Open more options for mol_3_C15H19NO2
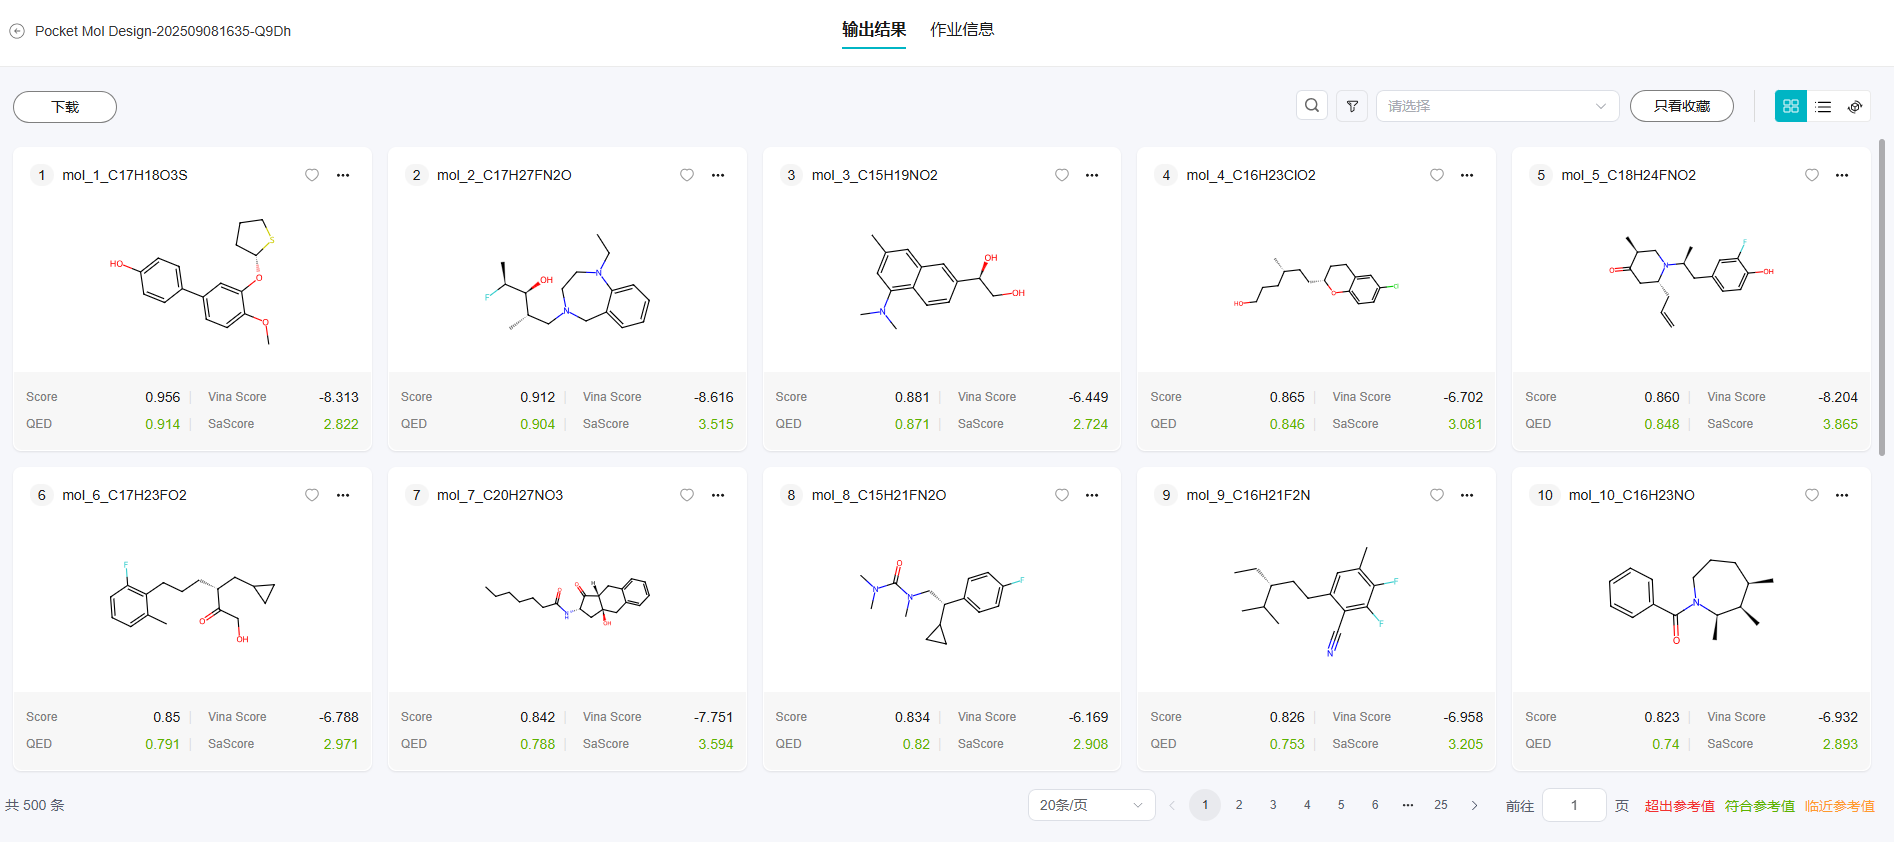 tap(1092, 175)
